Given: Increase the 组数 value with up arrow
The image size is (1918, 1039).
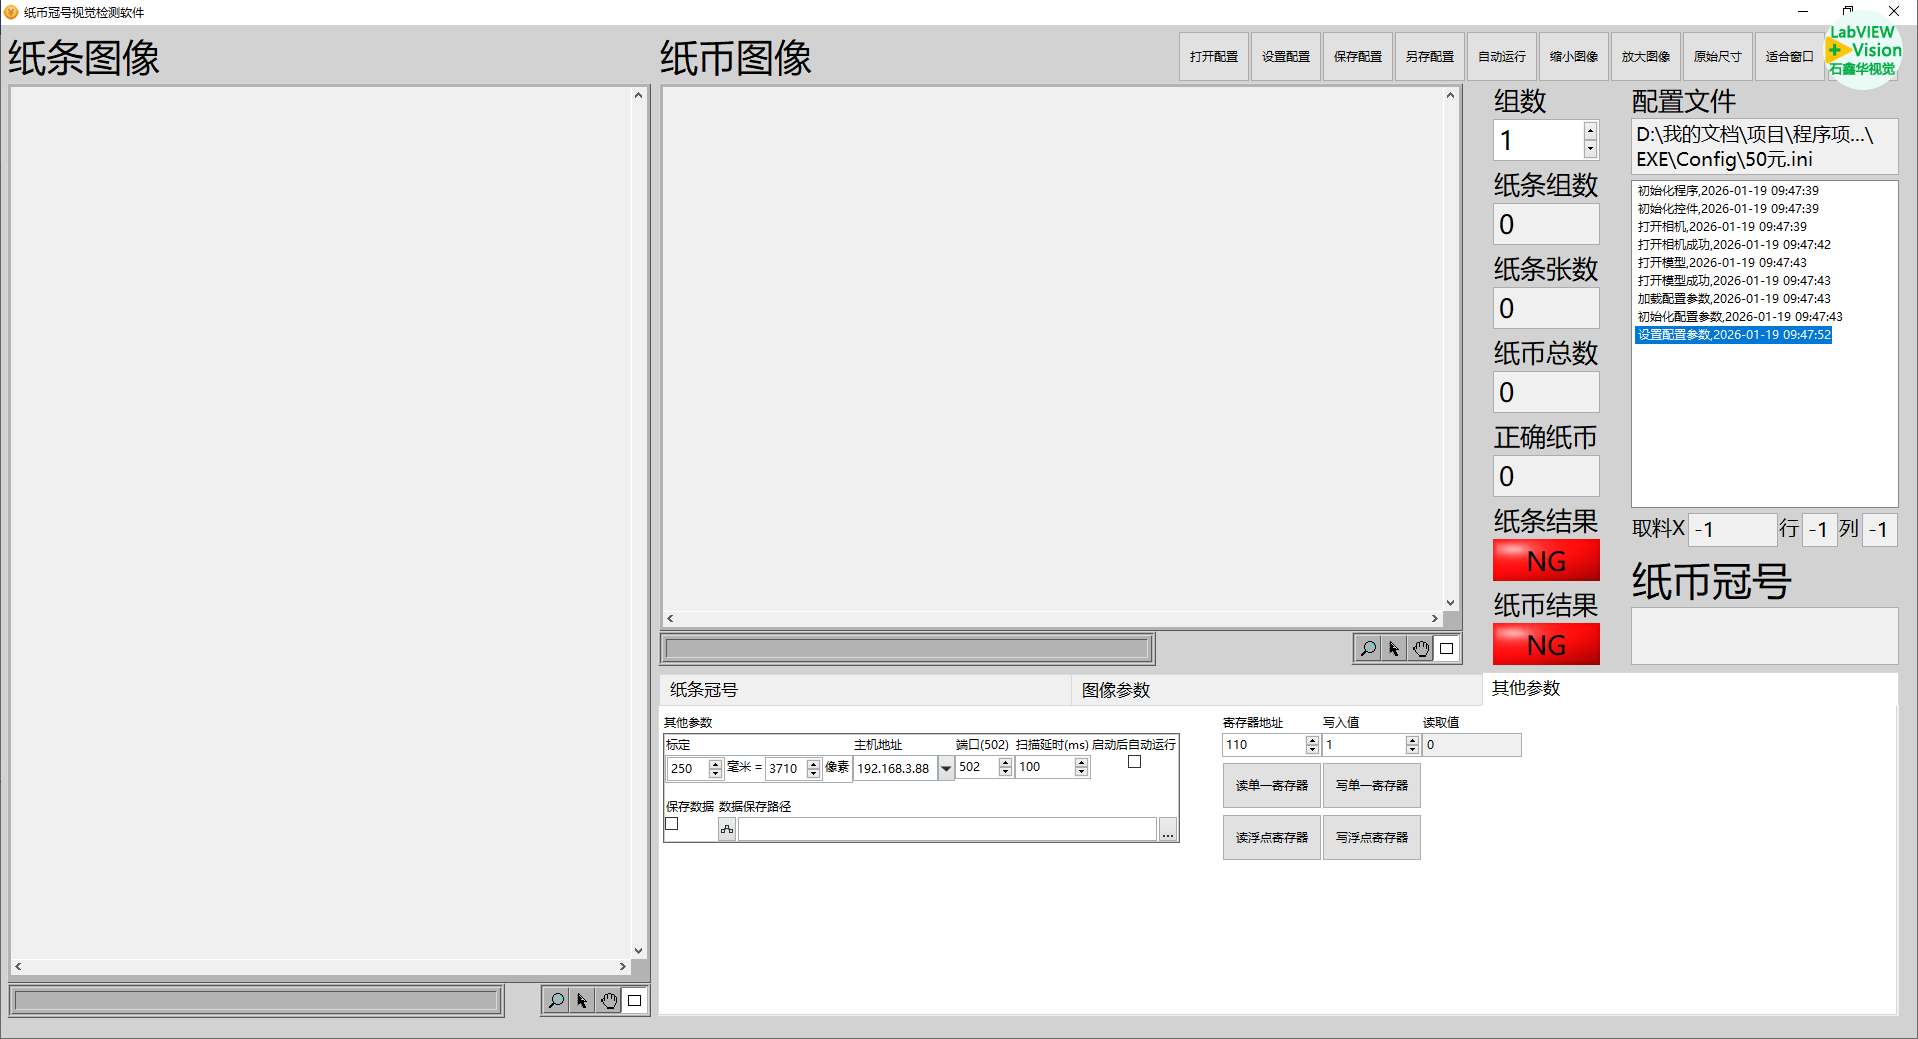Looking at the screenshot, I should click(1590, 131).
